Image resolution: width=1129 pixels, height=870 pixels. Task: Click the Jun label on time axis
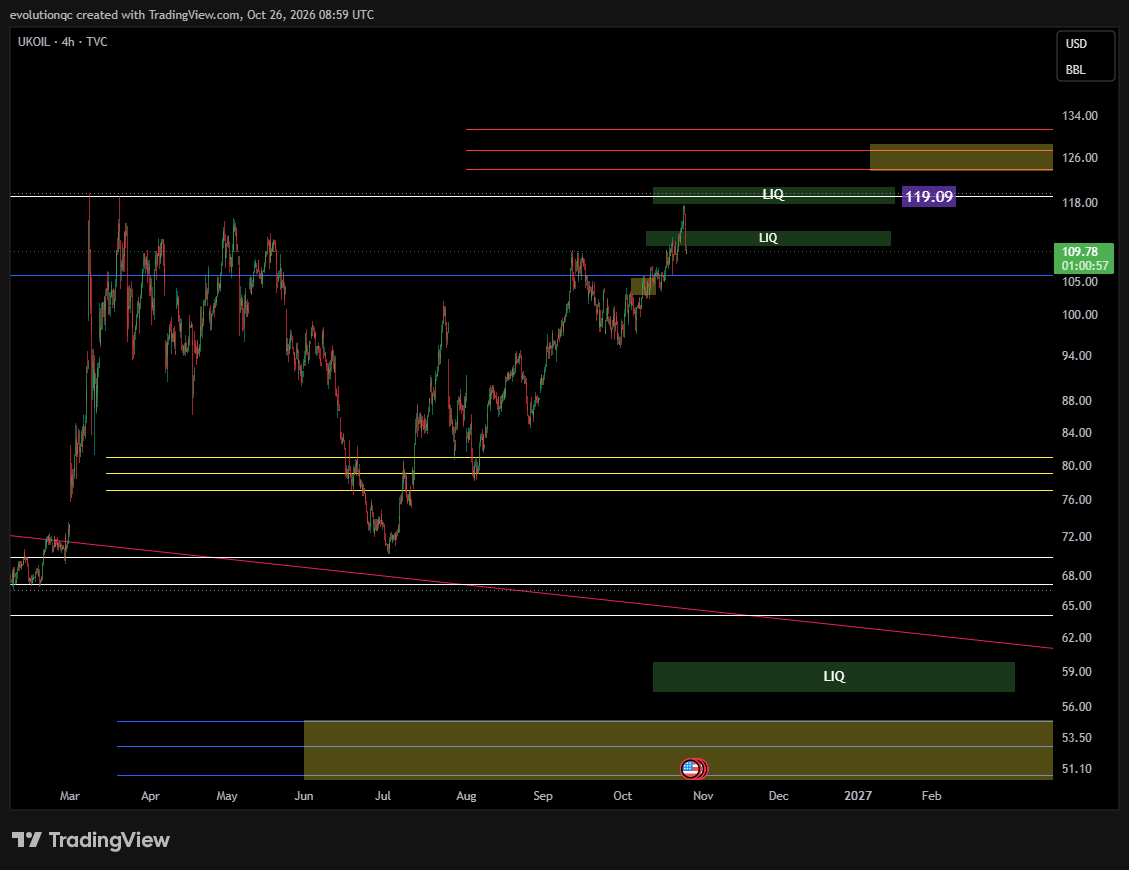[x=304, y=796]
